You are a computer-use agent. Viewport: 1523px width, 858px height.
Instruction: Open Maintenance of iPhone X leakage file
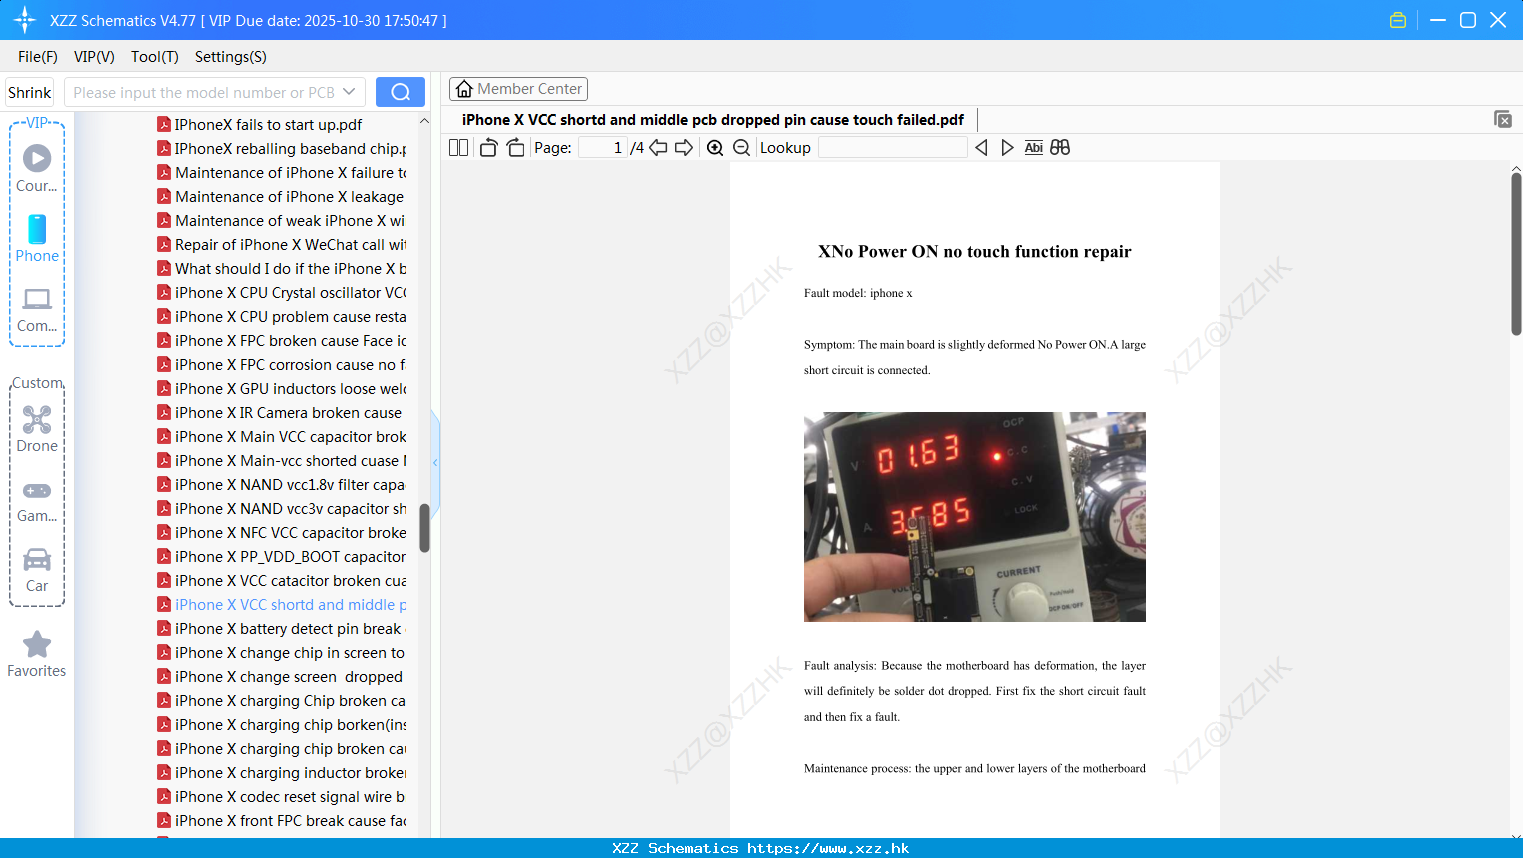tap(281, 197)
